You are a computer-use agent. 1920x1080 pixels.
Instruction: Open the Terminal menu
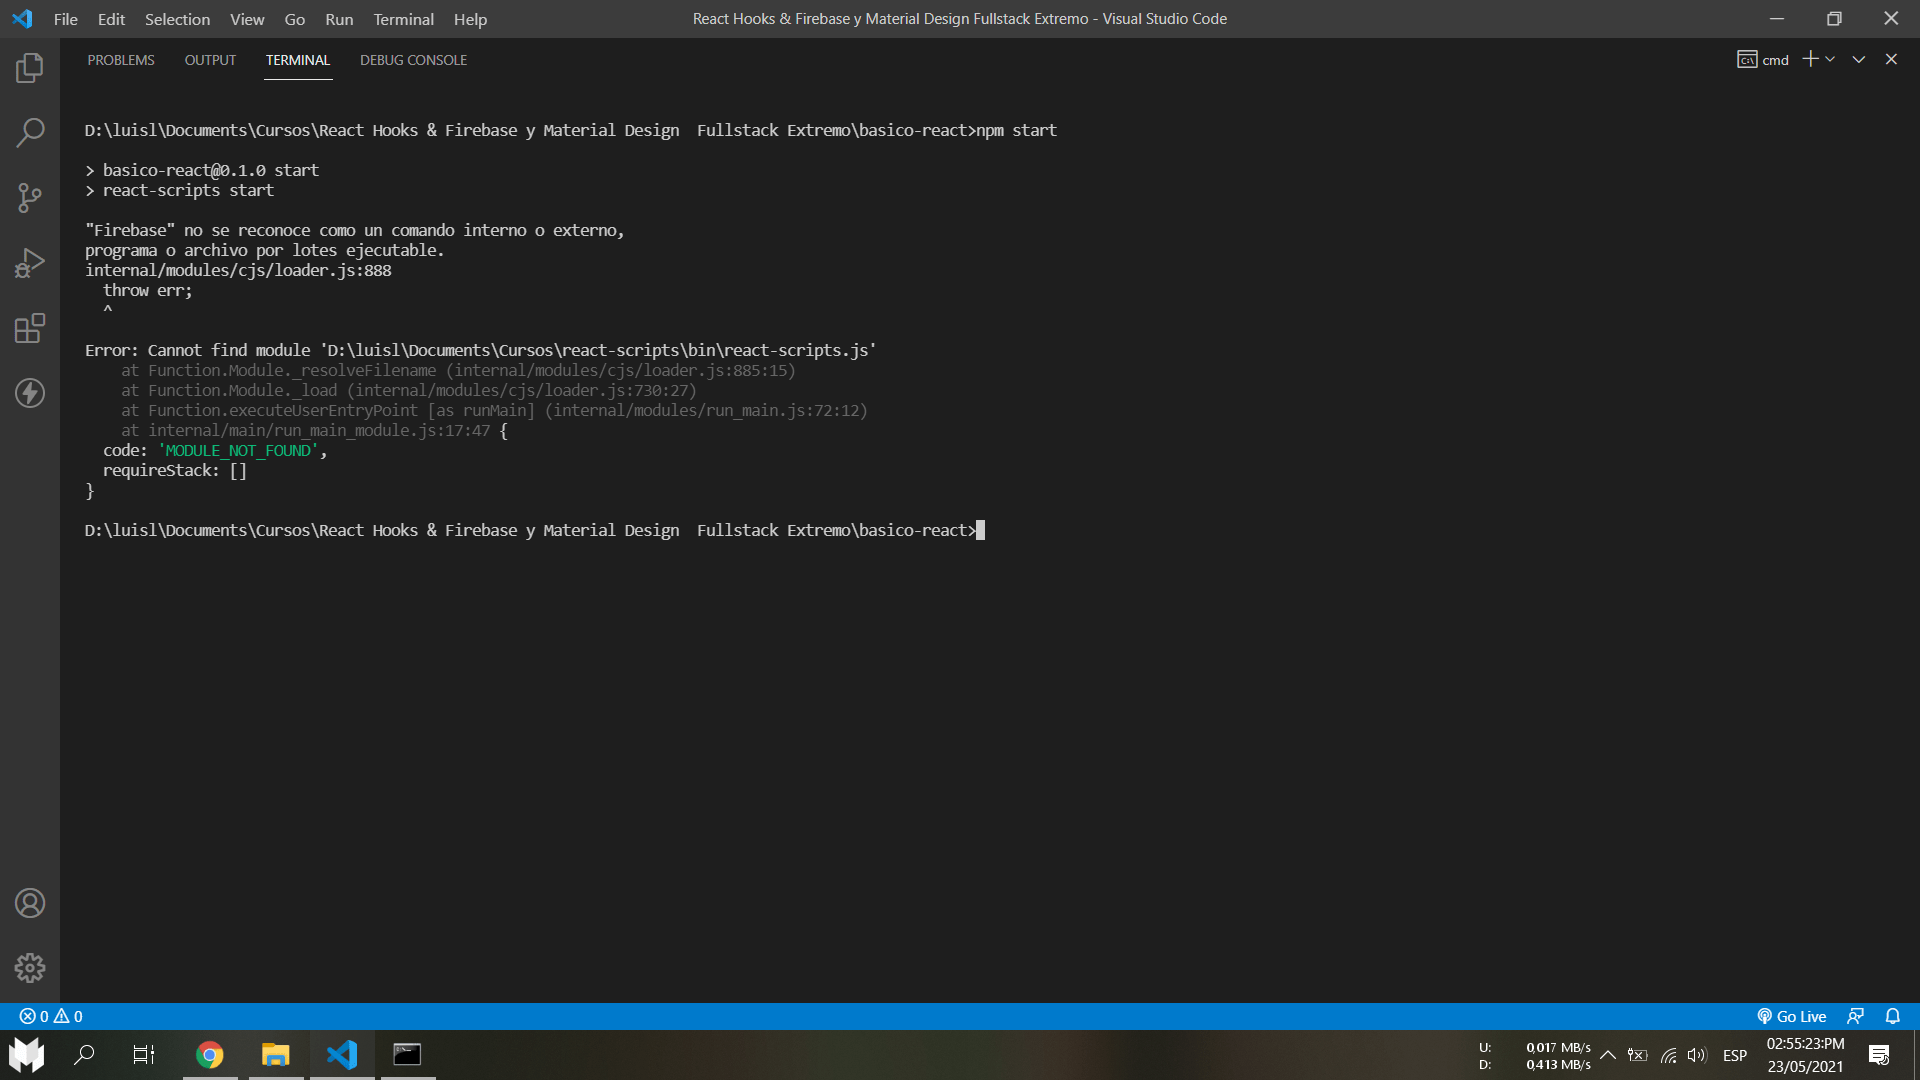click(404, 19)
